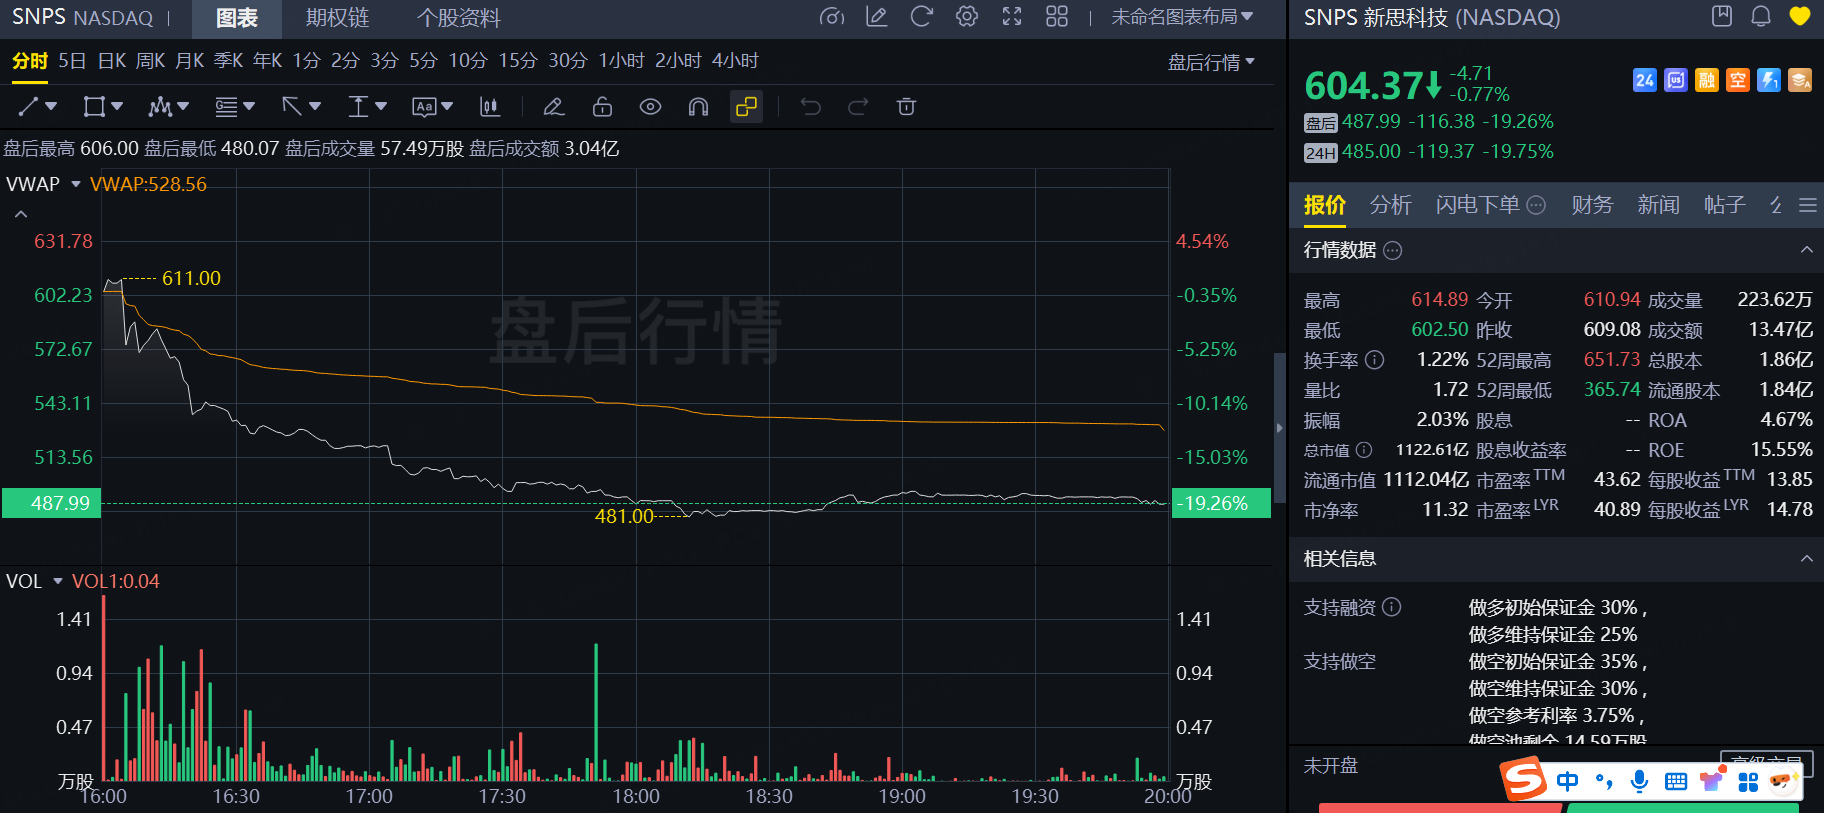Collapse the 行情数据 section
Viewport: 1824px width, 813px height.
tap(1806, 250)
